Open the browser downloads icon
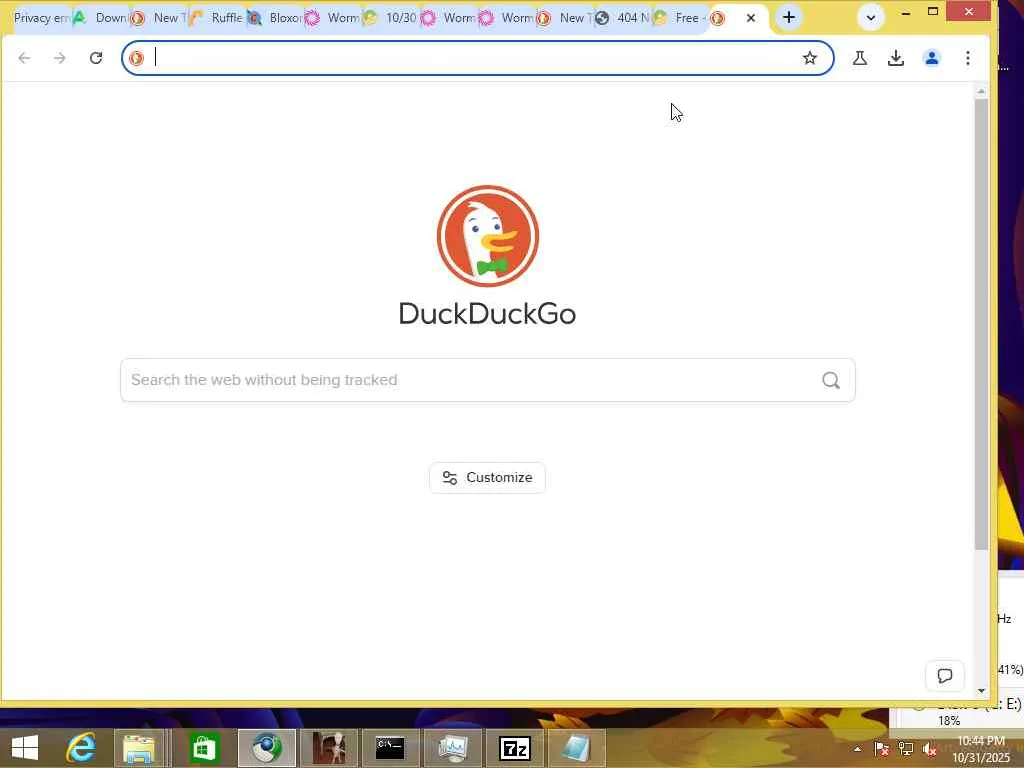This screenshot has width=1024, height=768. pos(896,58)
